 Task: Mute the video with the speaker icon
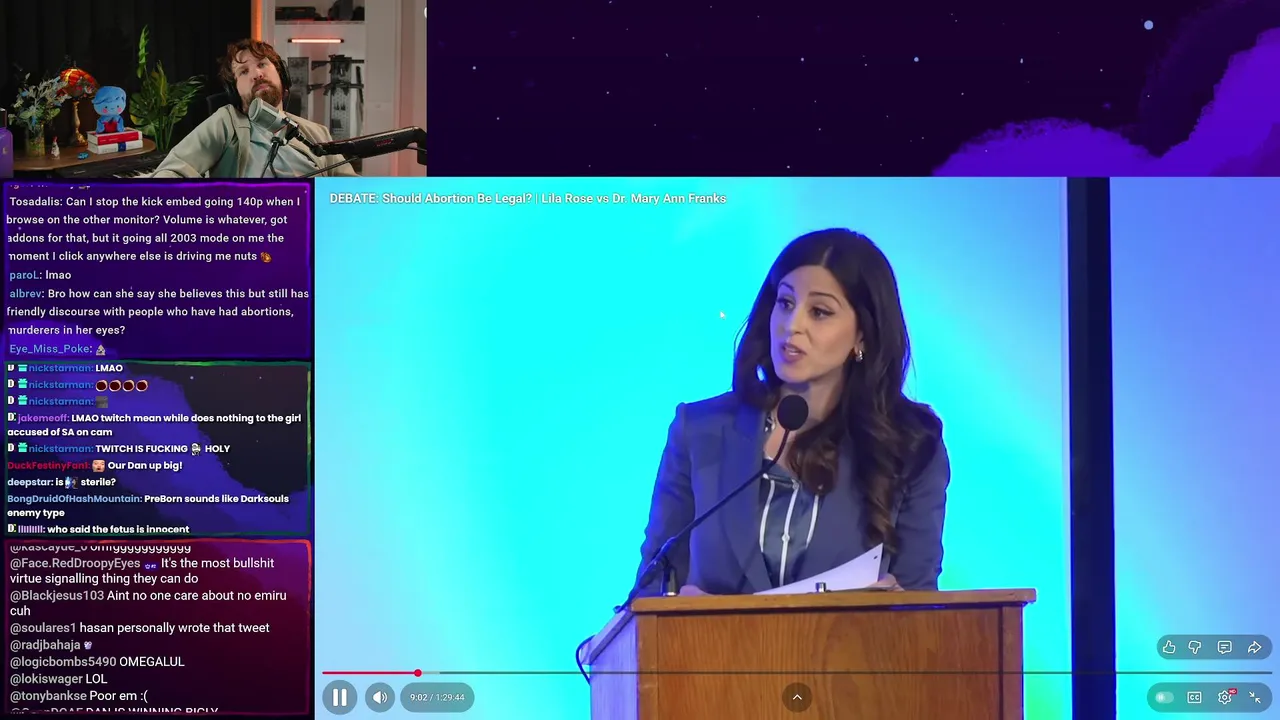[380, 697]
